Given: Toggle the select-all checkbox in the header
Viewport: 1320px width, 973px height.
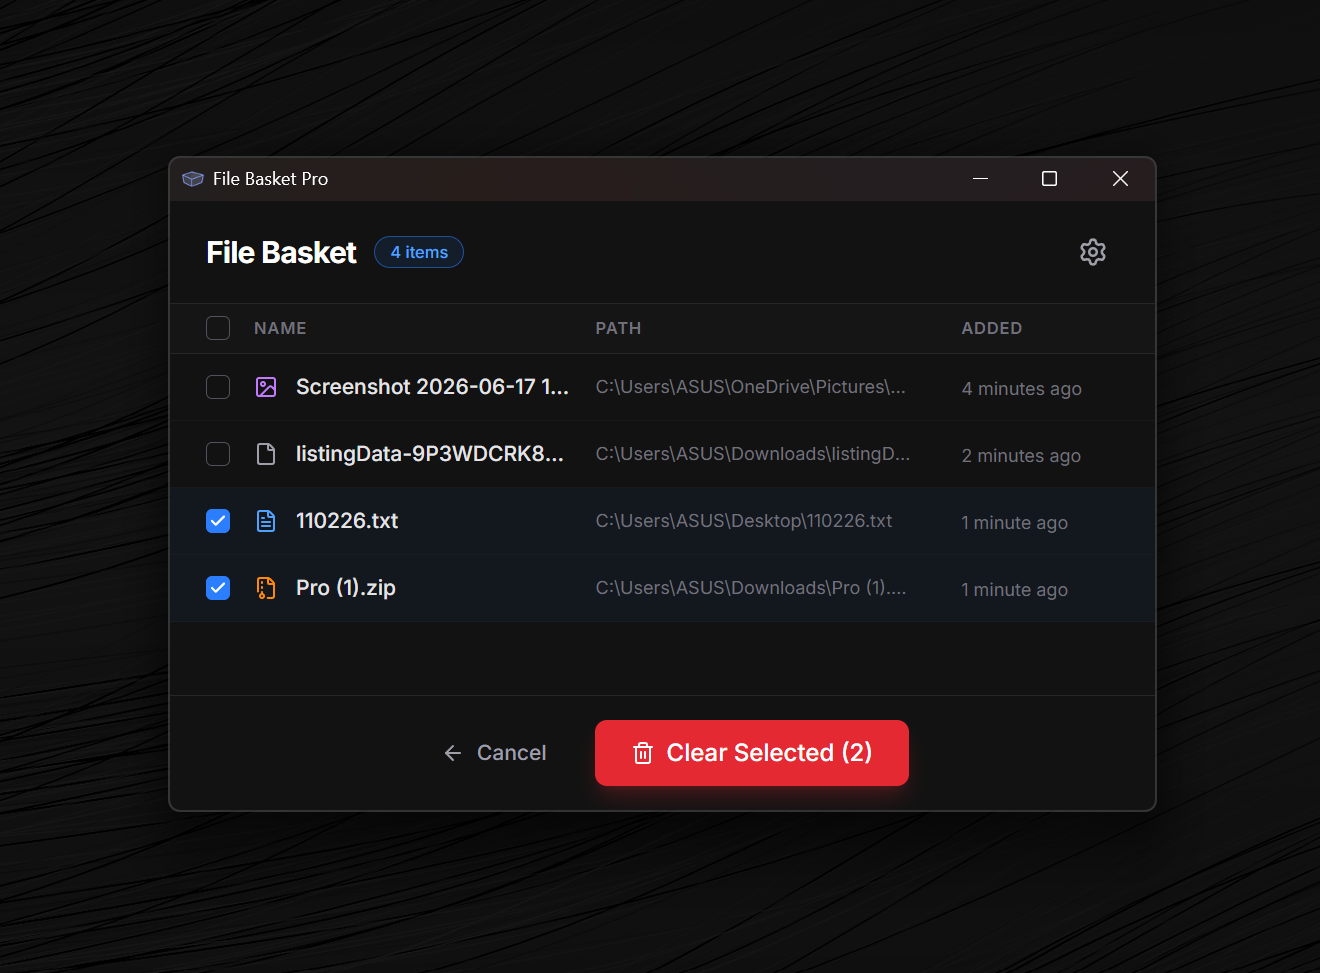Looking at the screenshot, I should (x=218, y=328).
